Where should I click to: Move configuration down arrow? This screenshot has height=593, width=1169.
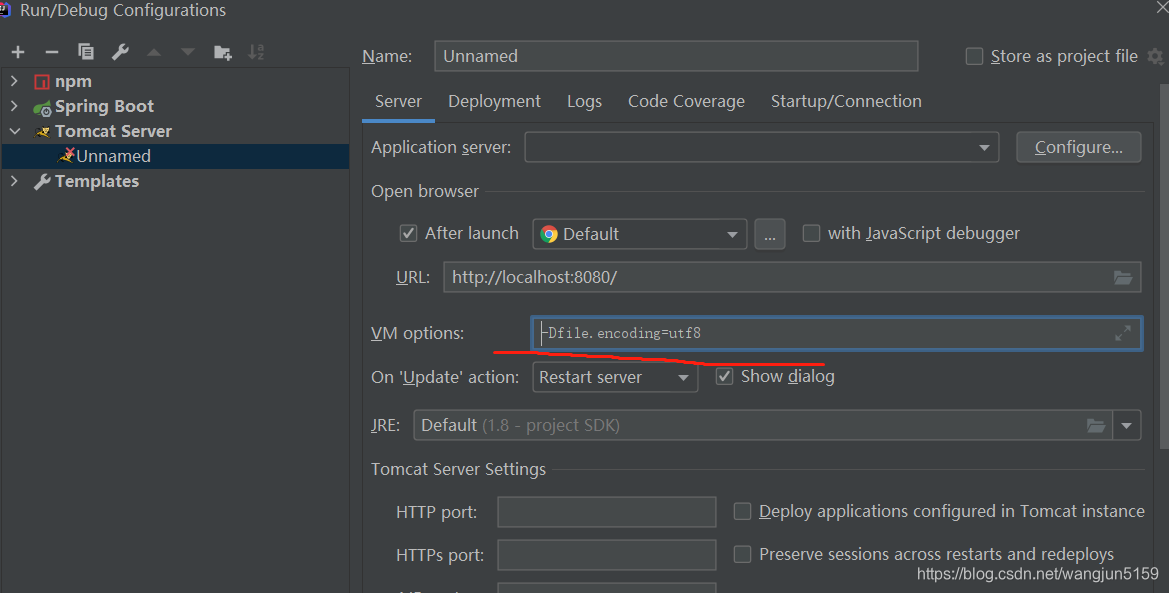pos(188,52)
